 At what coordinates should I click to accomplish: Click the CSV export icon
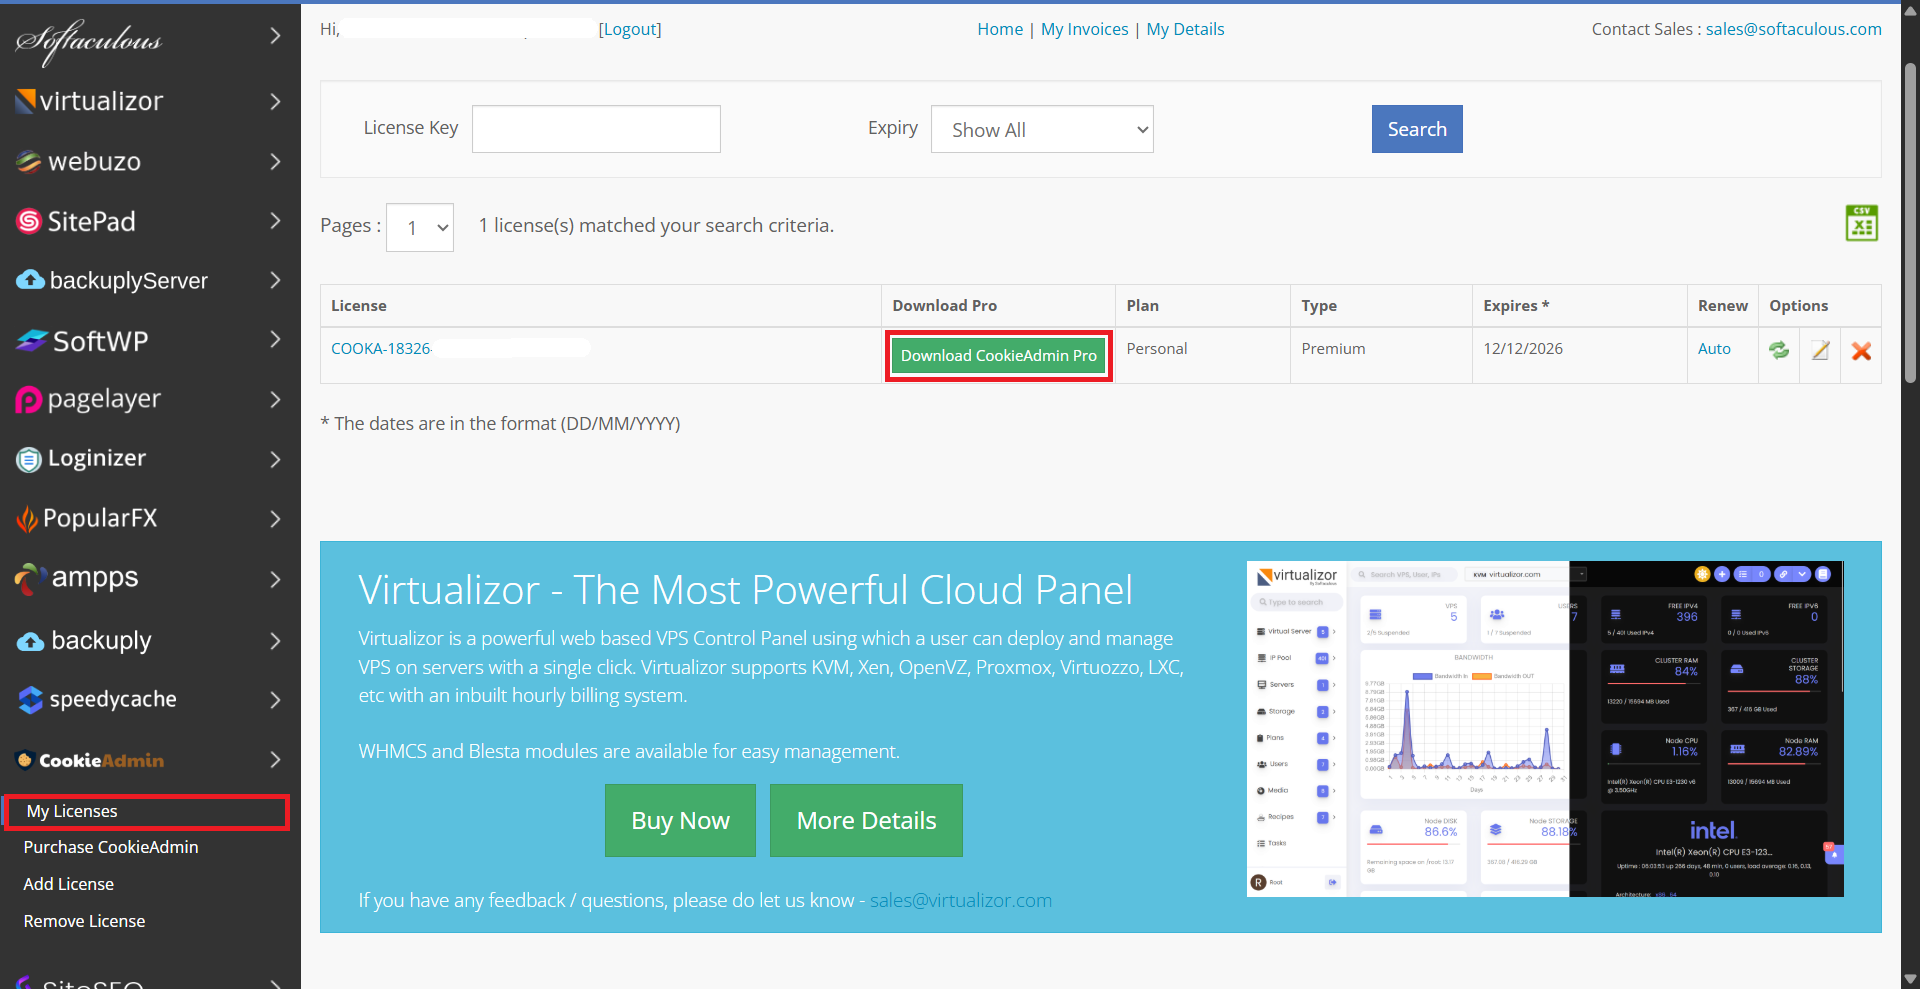[x=1861, y=223]
